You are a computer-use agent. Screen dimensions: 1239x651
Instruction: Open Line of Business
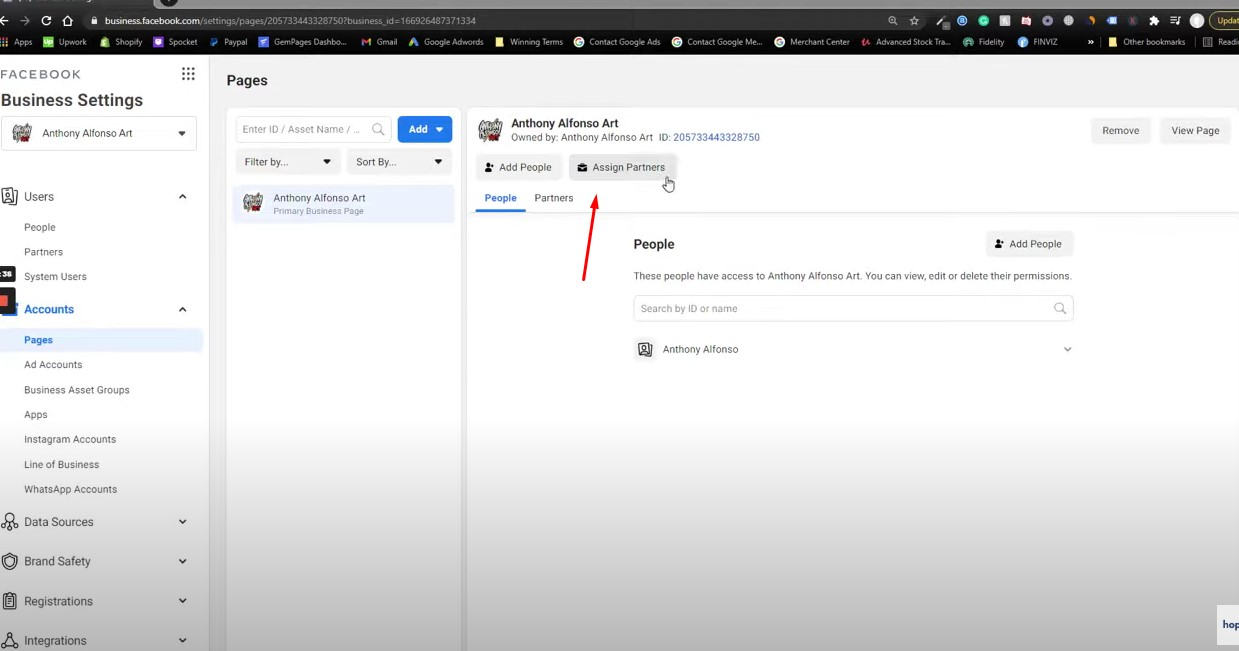click(x=62, y=465)
